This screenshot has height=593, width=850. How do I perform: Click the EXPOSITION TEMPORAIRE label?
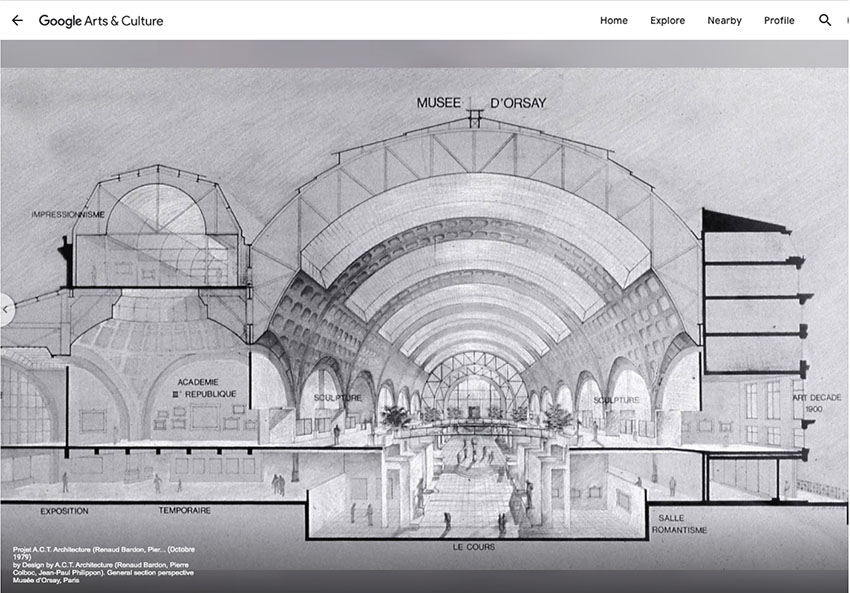tap(125, 510)
